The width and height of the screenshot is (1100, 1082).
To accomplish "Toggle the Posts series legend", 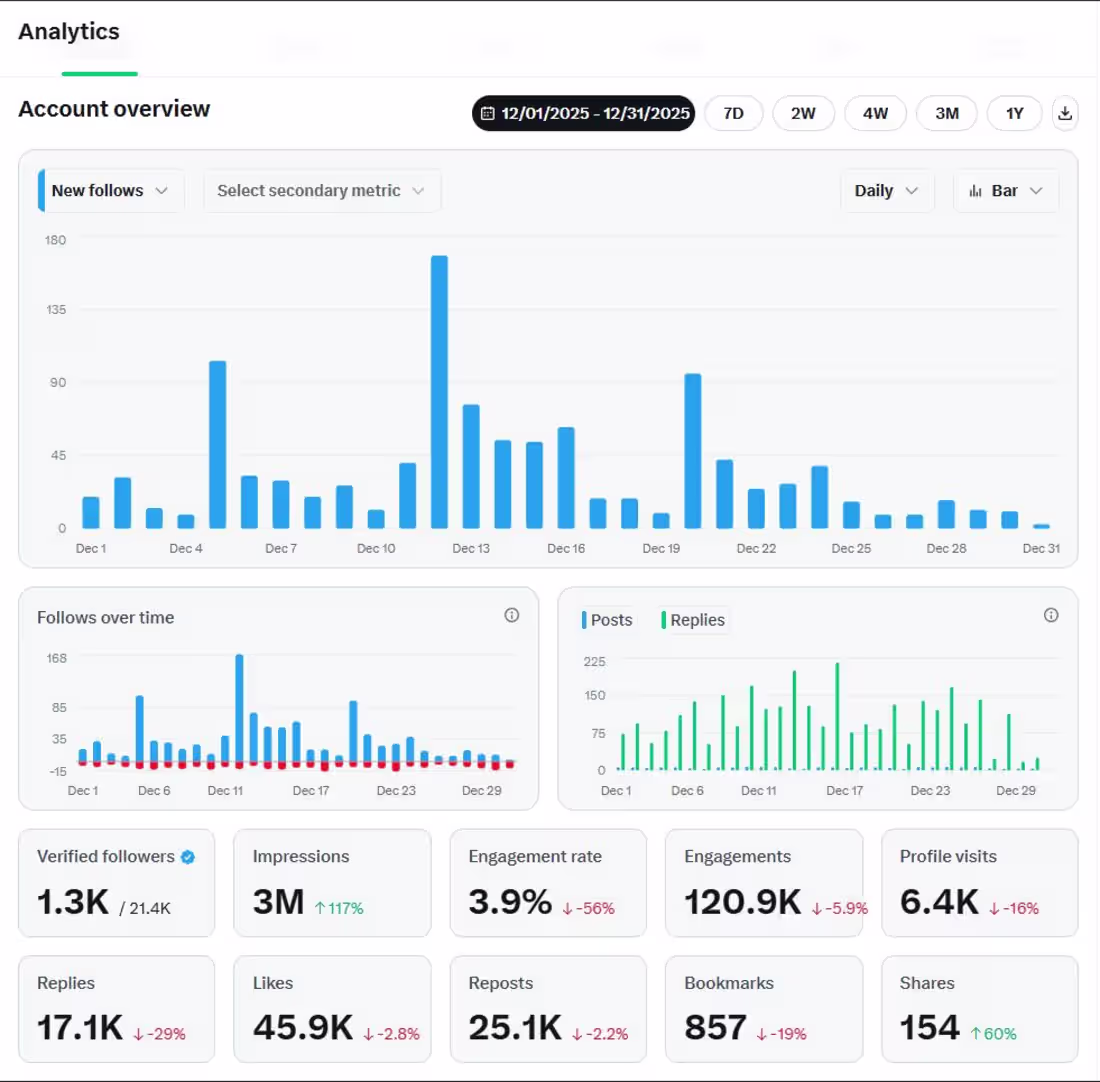I will (x=608, y=620).
